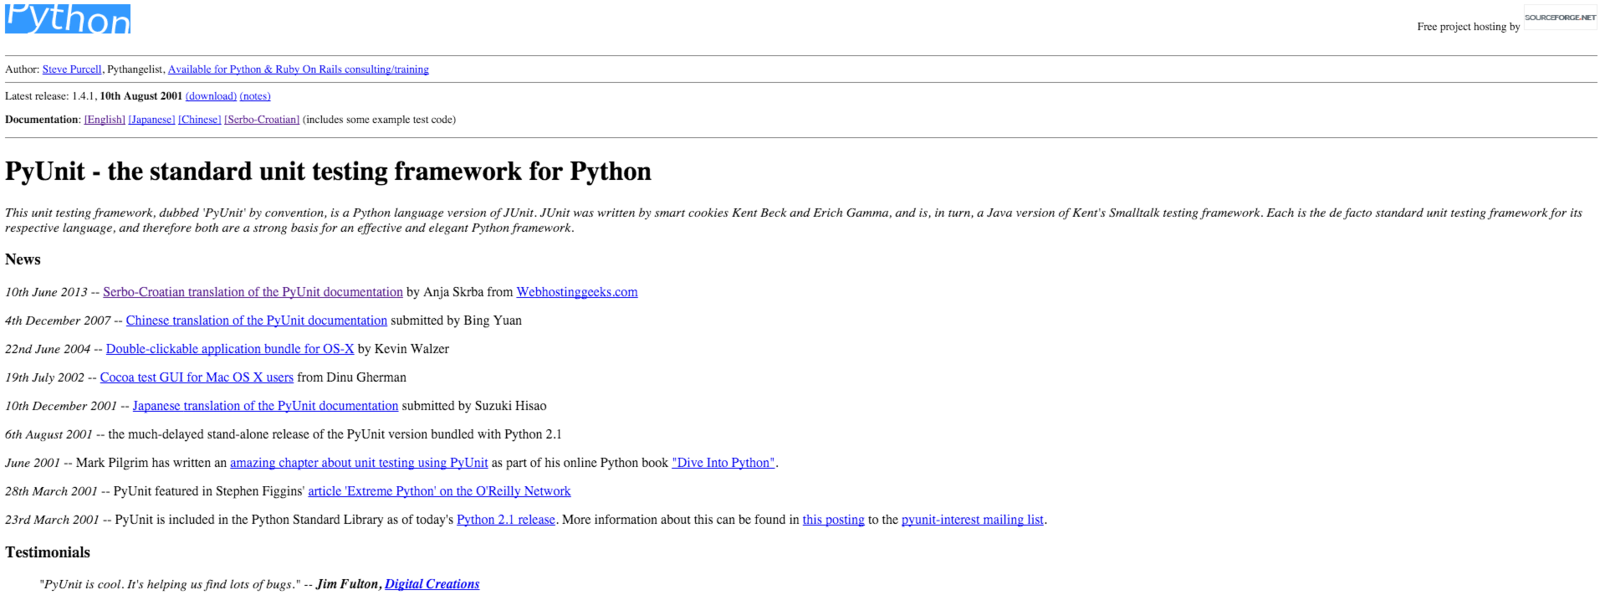Click 'by Kevin Walzer' text
This screenshot has width=1600, height=595.
pos(403,349)
